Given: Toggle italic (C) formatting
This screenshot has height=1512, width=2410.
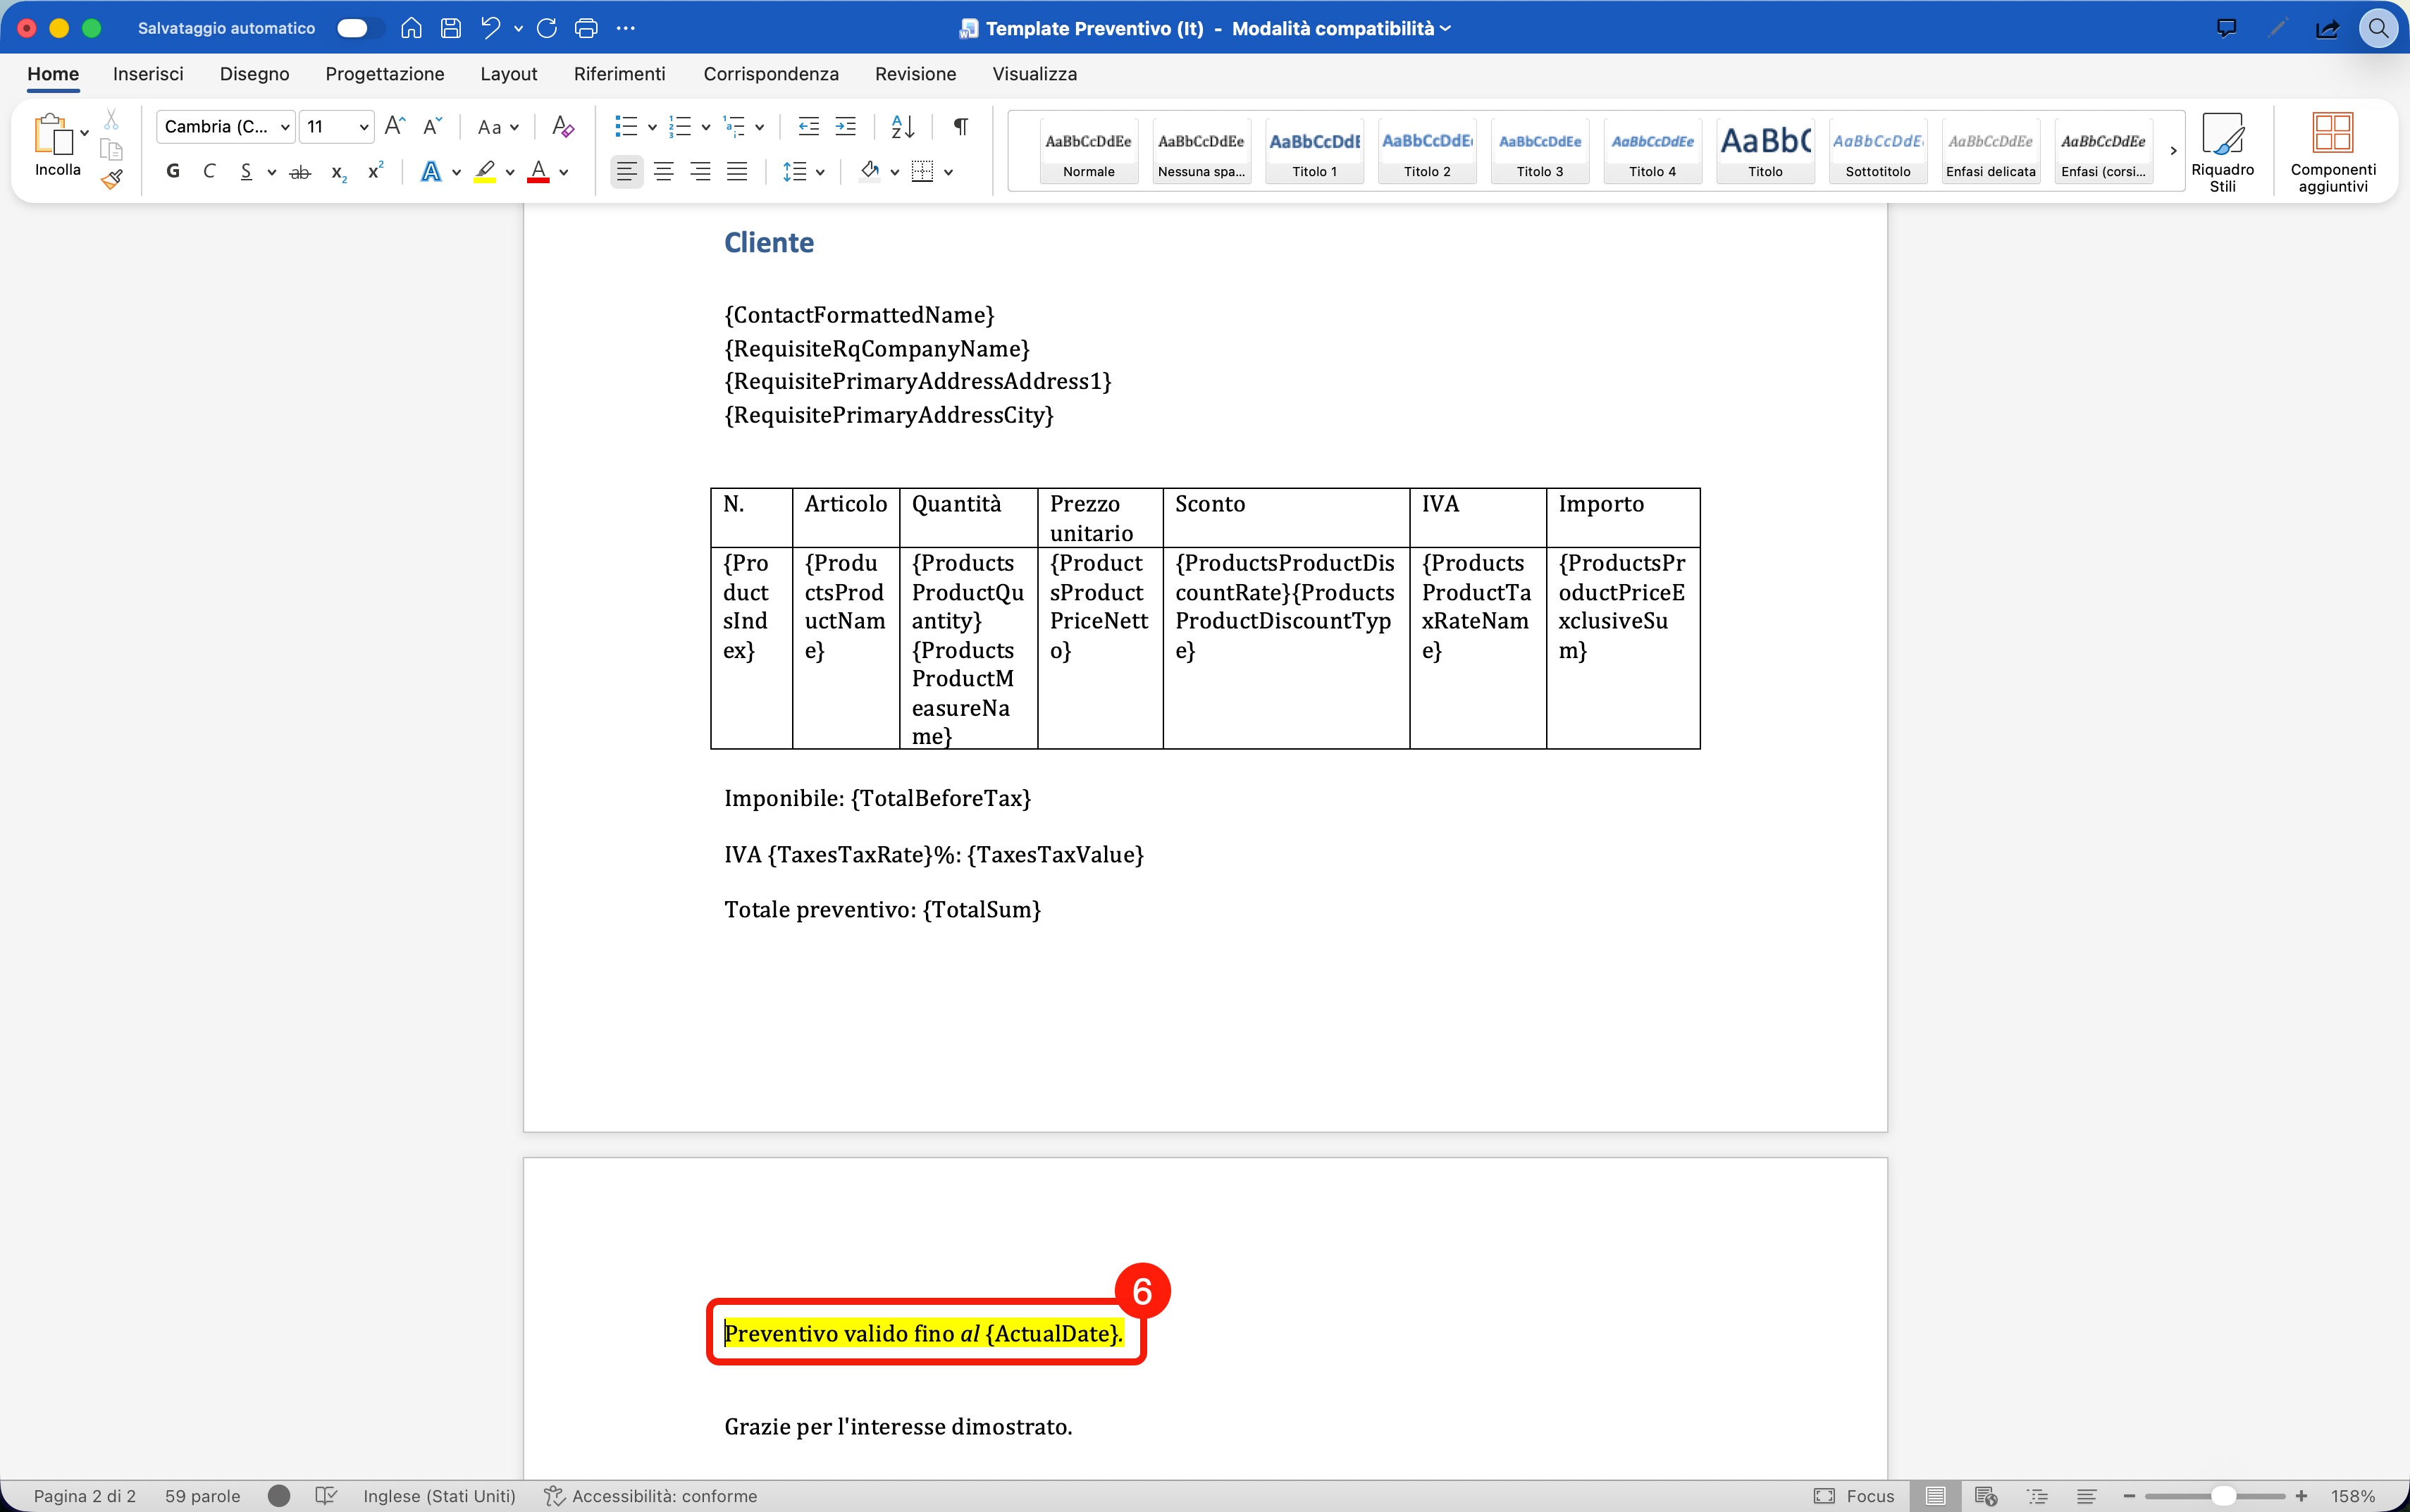Looking at the screenshot, I should pyautogui.click(x=209, y=171).
